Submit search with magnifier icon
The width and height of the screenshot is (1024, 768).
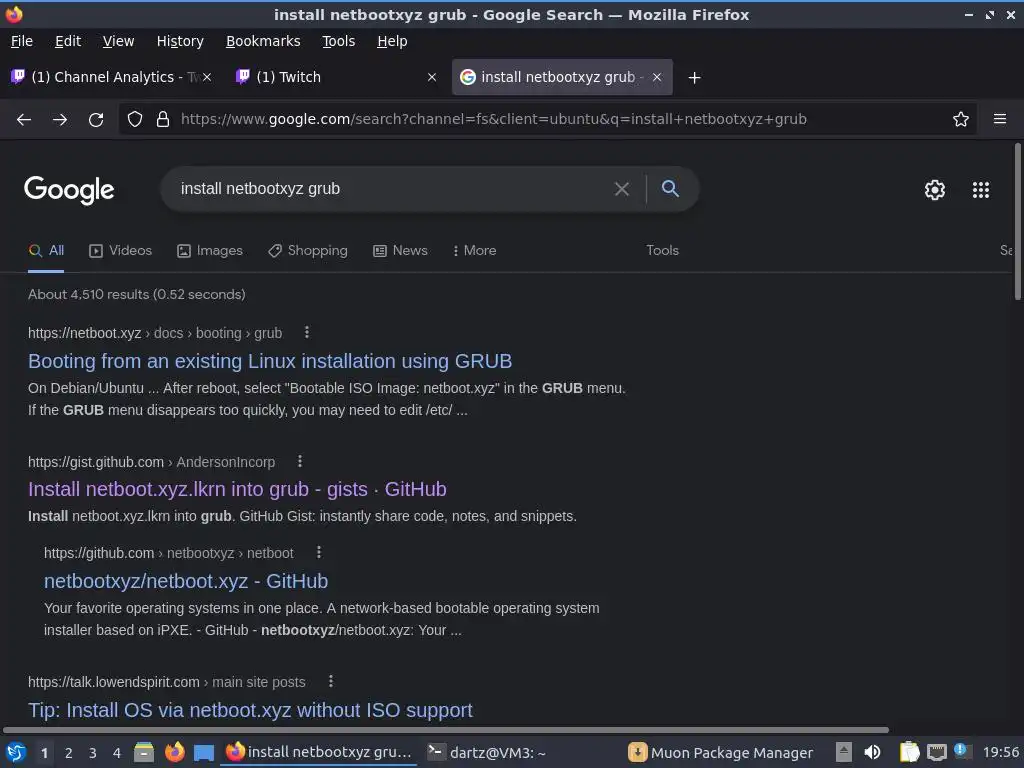[x=670, y=189]
